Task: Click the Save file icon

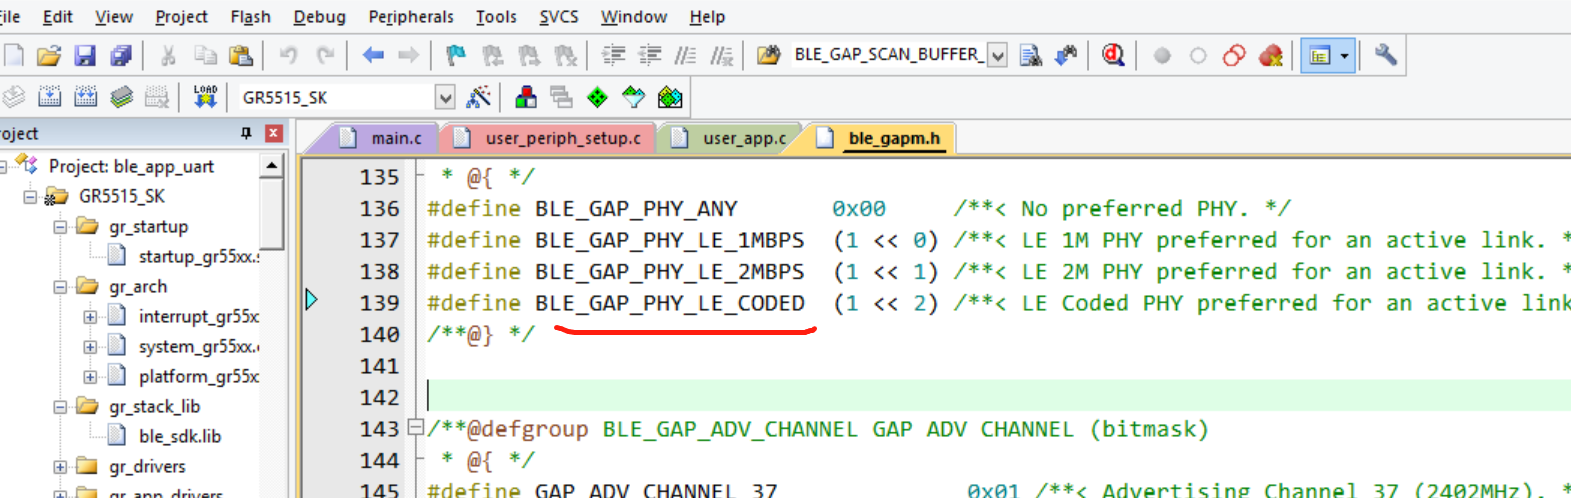Action: point(85,56)
